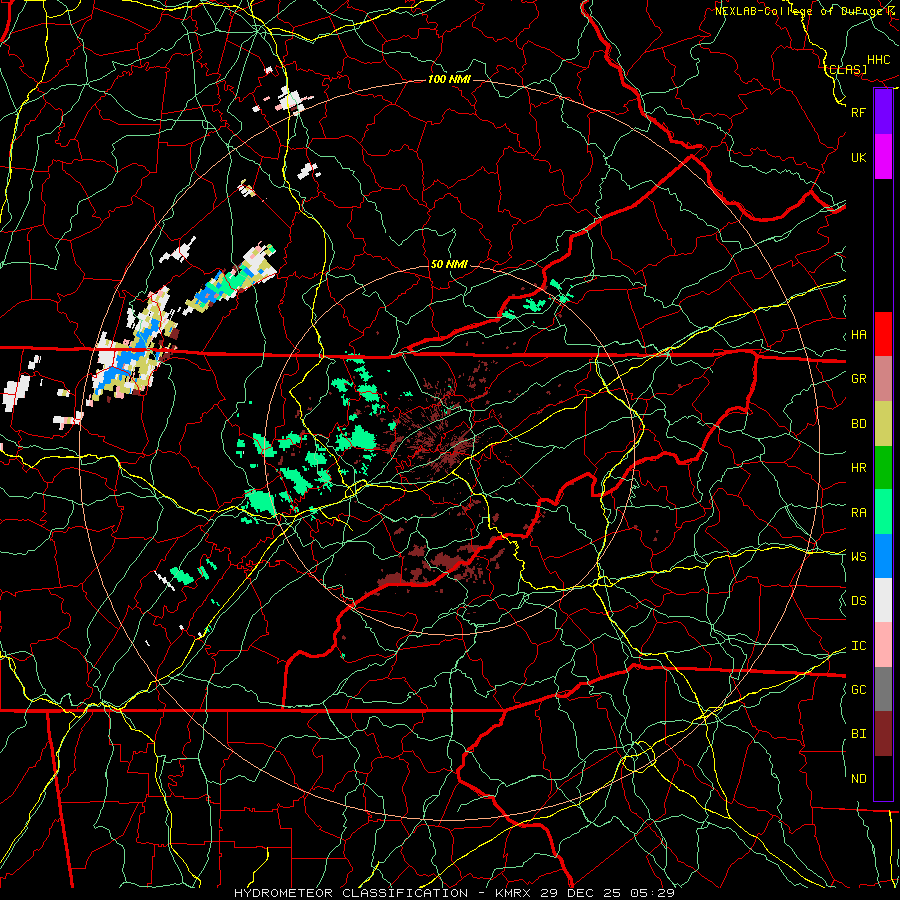900x900 pixels.
Task: Click the HA legend label
Action: tap(859, 335)
